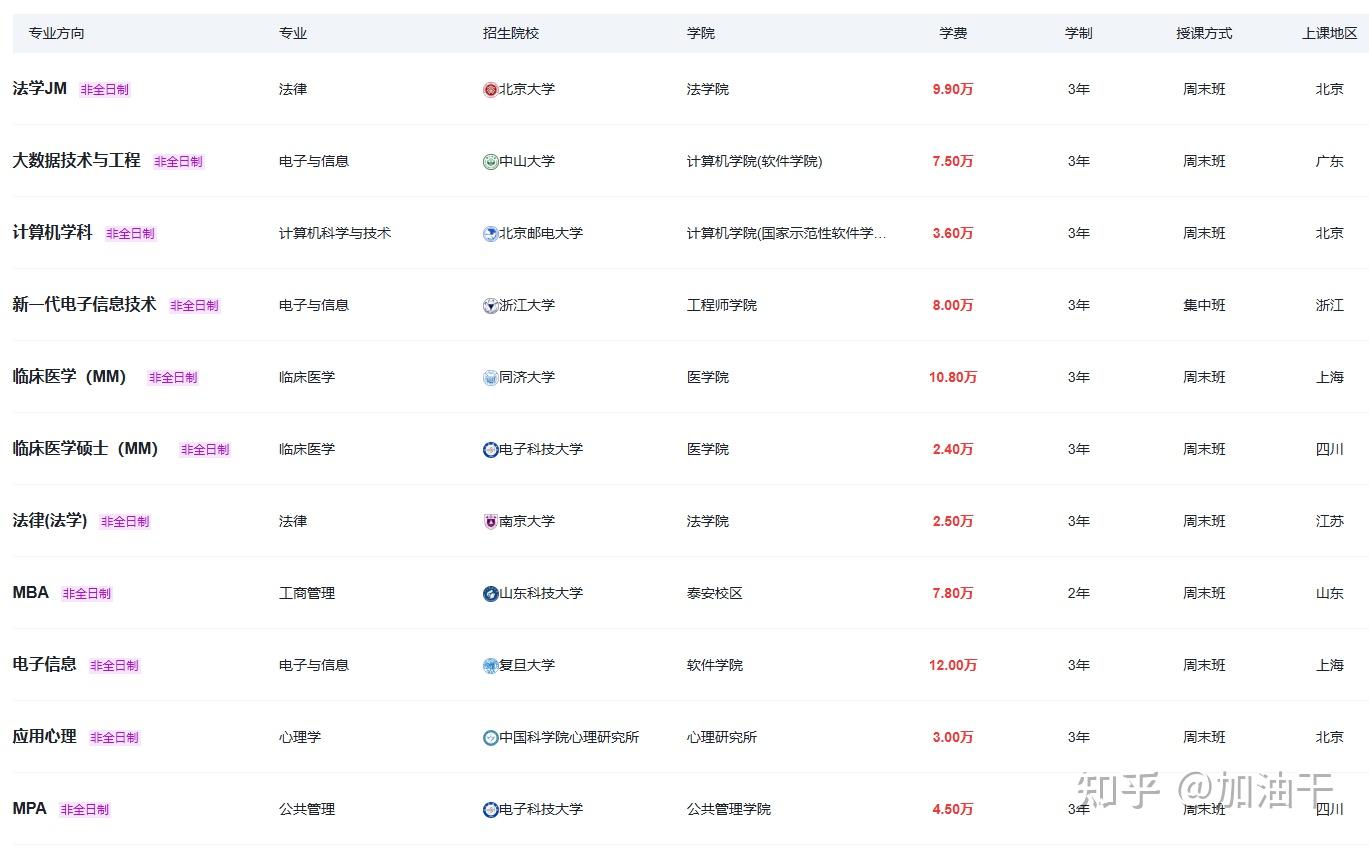
Task: Click the 北京大学 school logo icon
Action: pyautogui.click(x=490, y=90)
